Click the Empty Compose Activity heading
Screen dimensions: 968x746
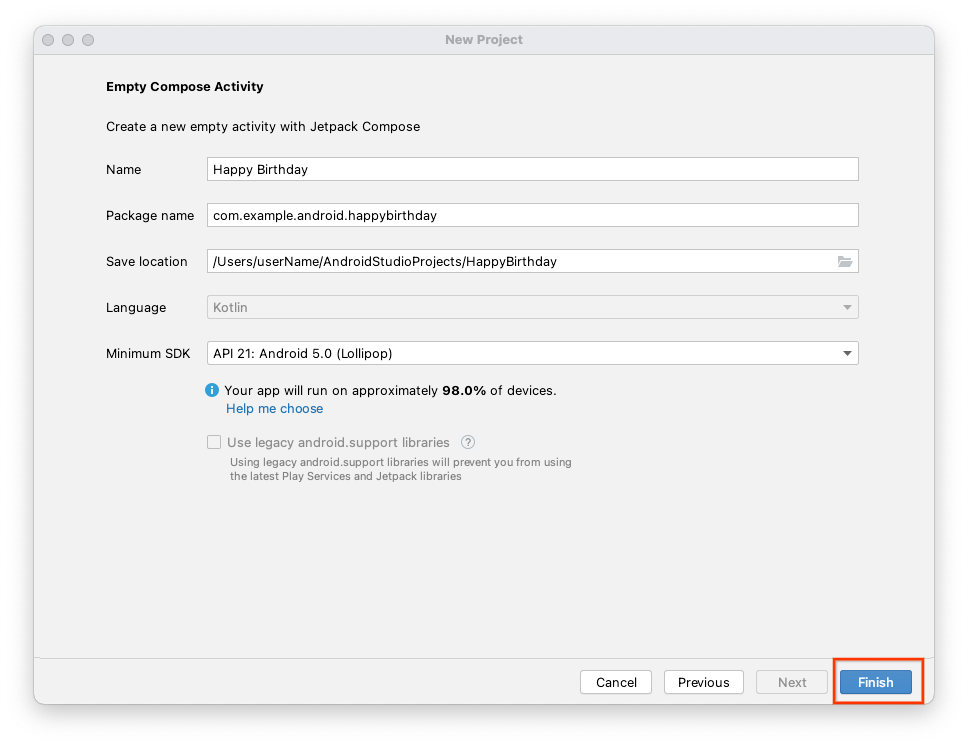tap(185, 87)
